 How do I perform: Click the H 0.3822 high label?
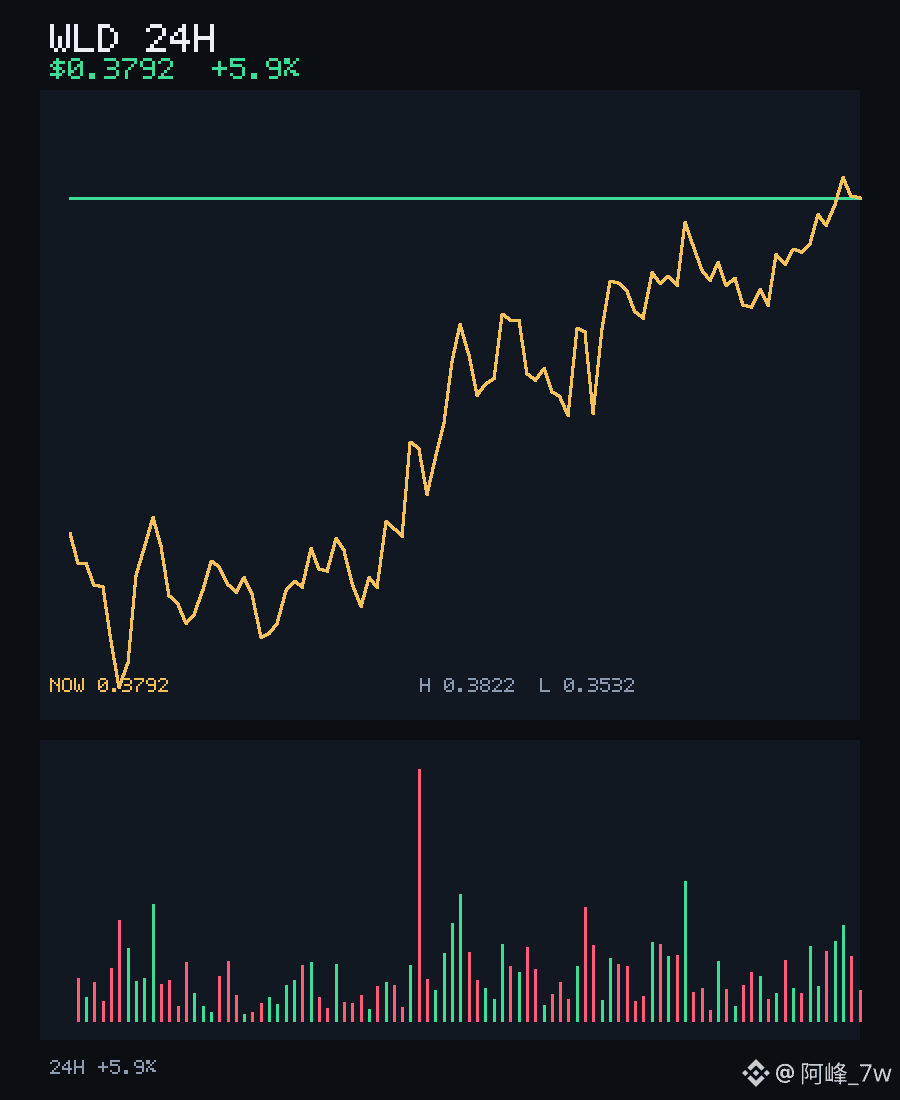point(466,685)
